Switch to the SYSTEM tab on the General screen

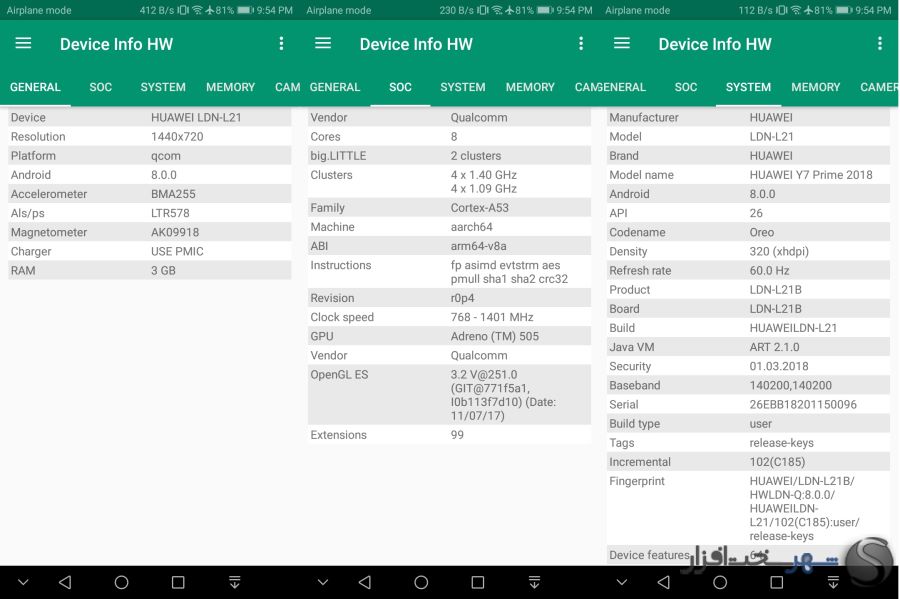click(163, 87)
